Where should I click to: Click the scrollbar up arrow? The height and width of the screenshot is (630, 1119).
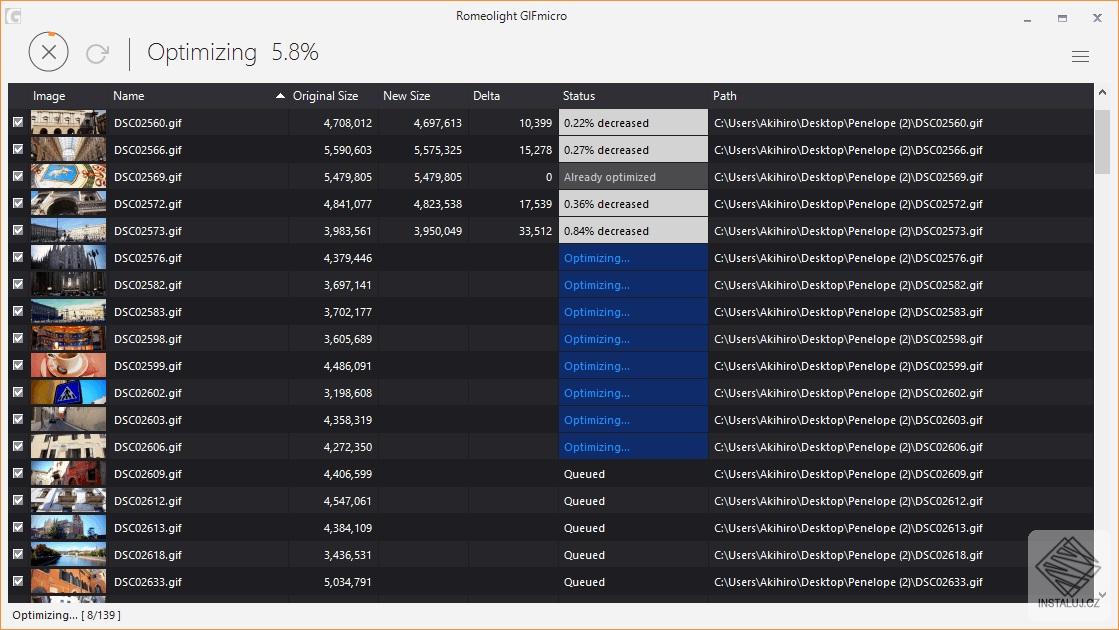point(1102,92)
